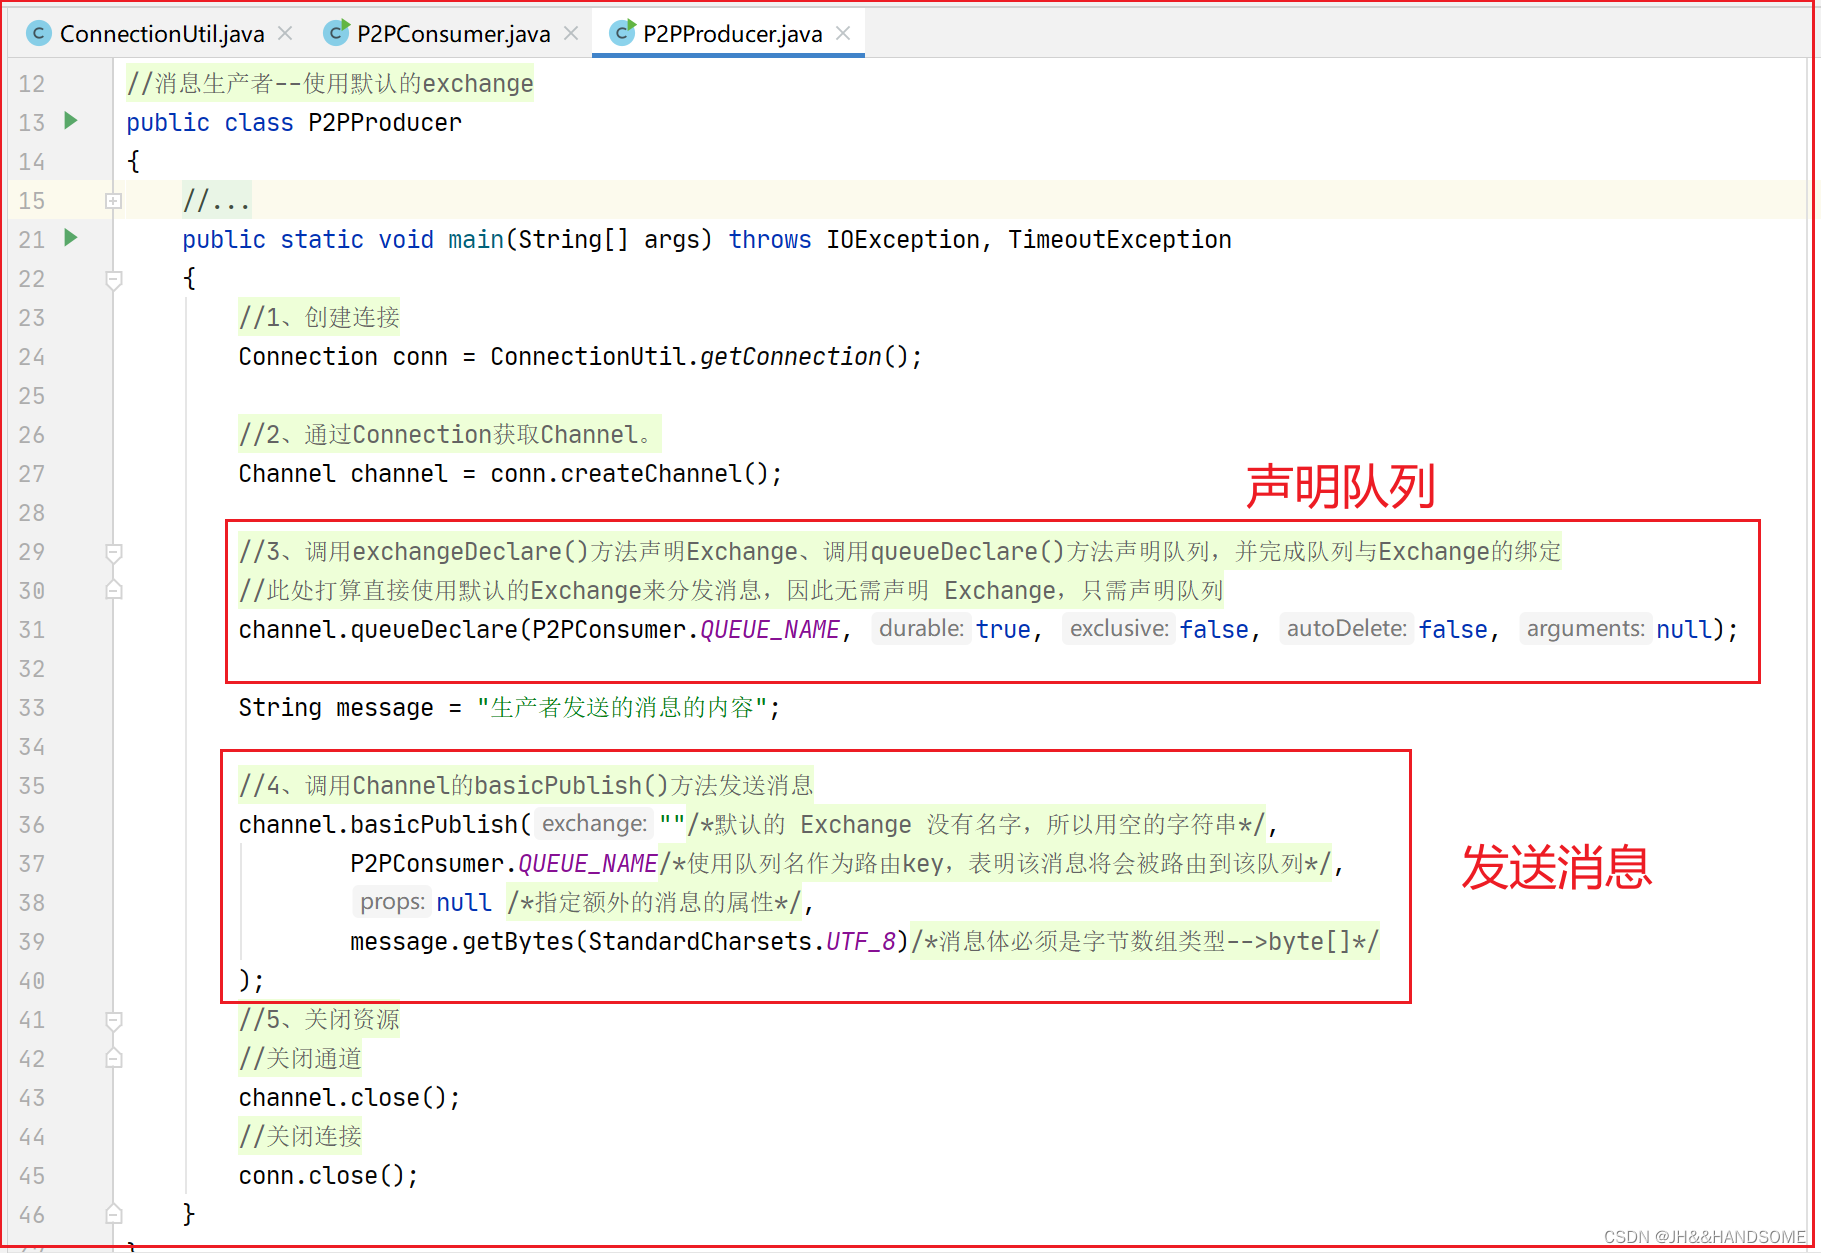1821x1253 pixels.
Task: Close the ConnectionUtil.java tab
Action: coord(285,33)
